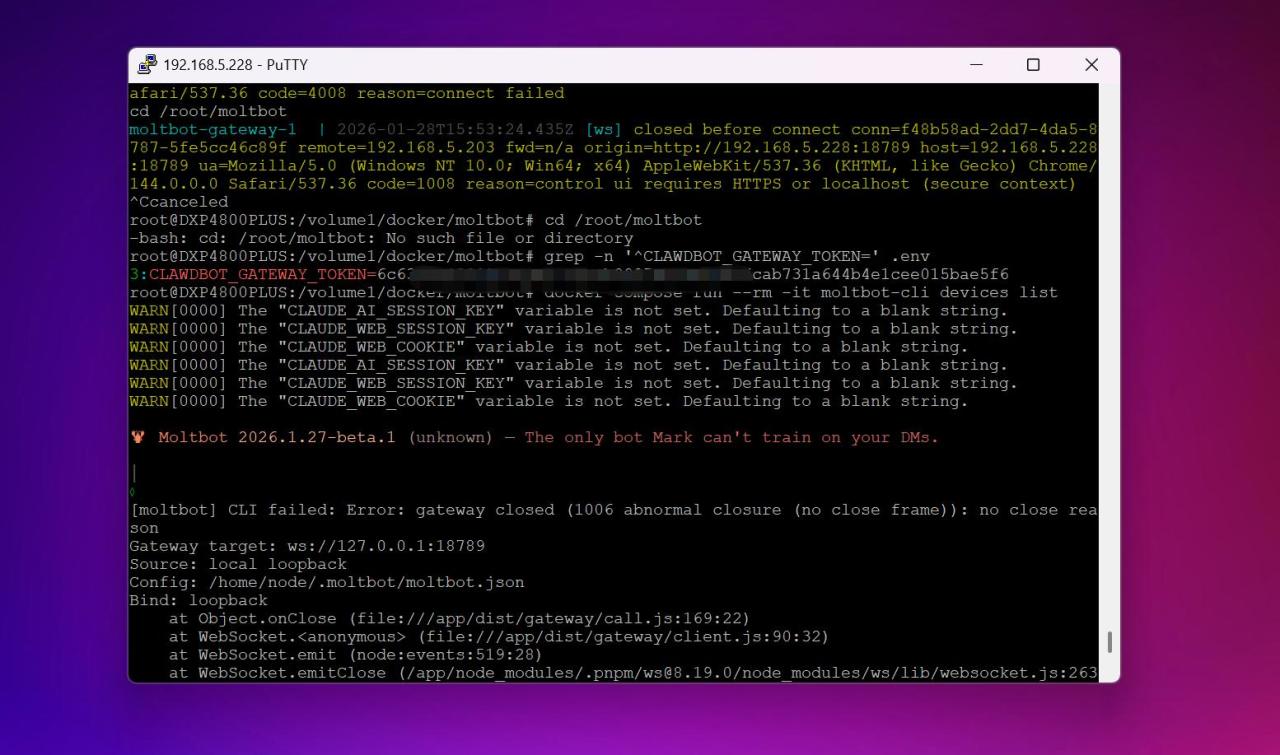Click the 'at WebSocket.emitClose' stack trace line

pyautogui.click(x=633, y=672)
